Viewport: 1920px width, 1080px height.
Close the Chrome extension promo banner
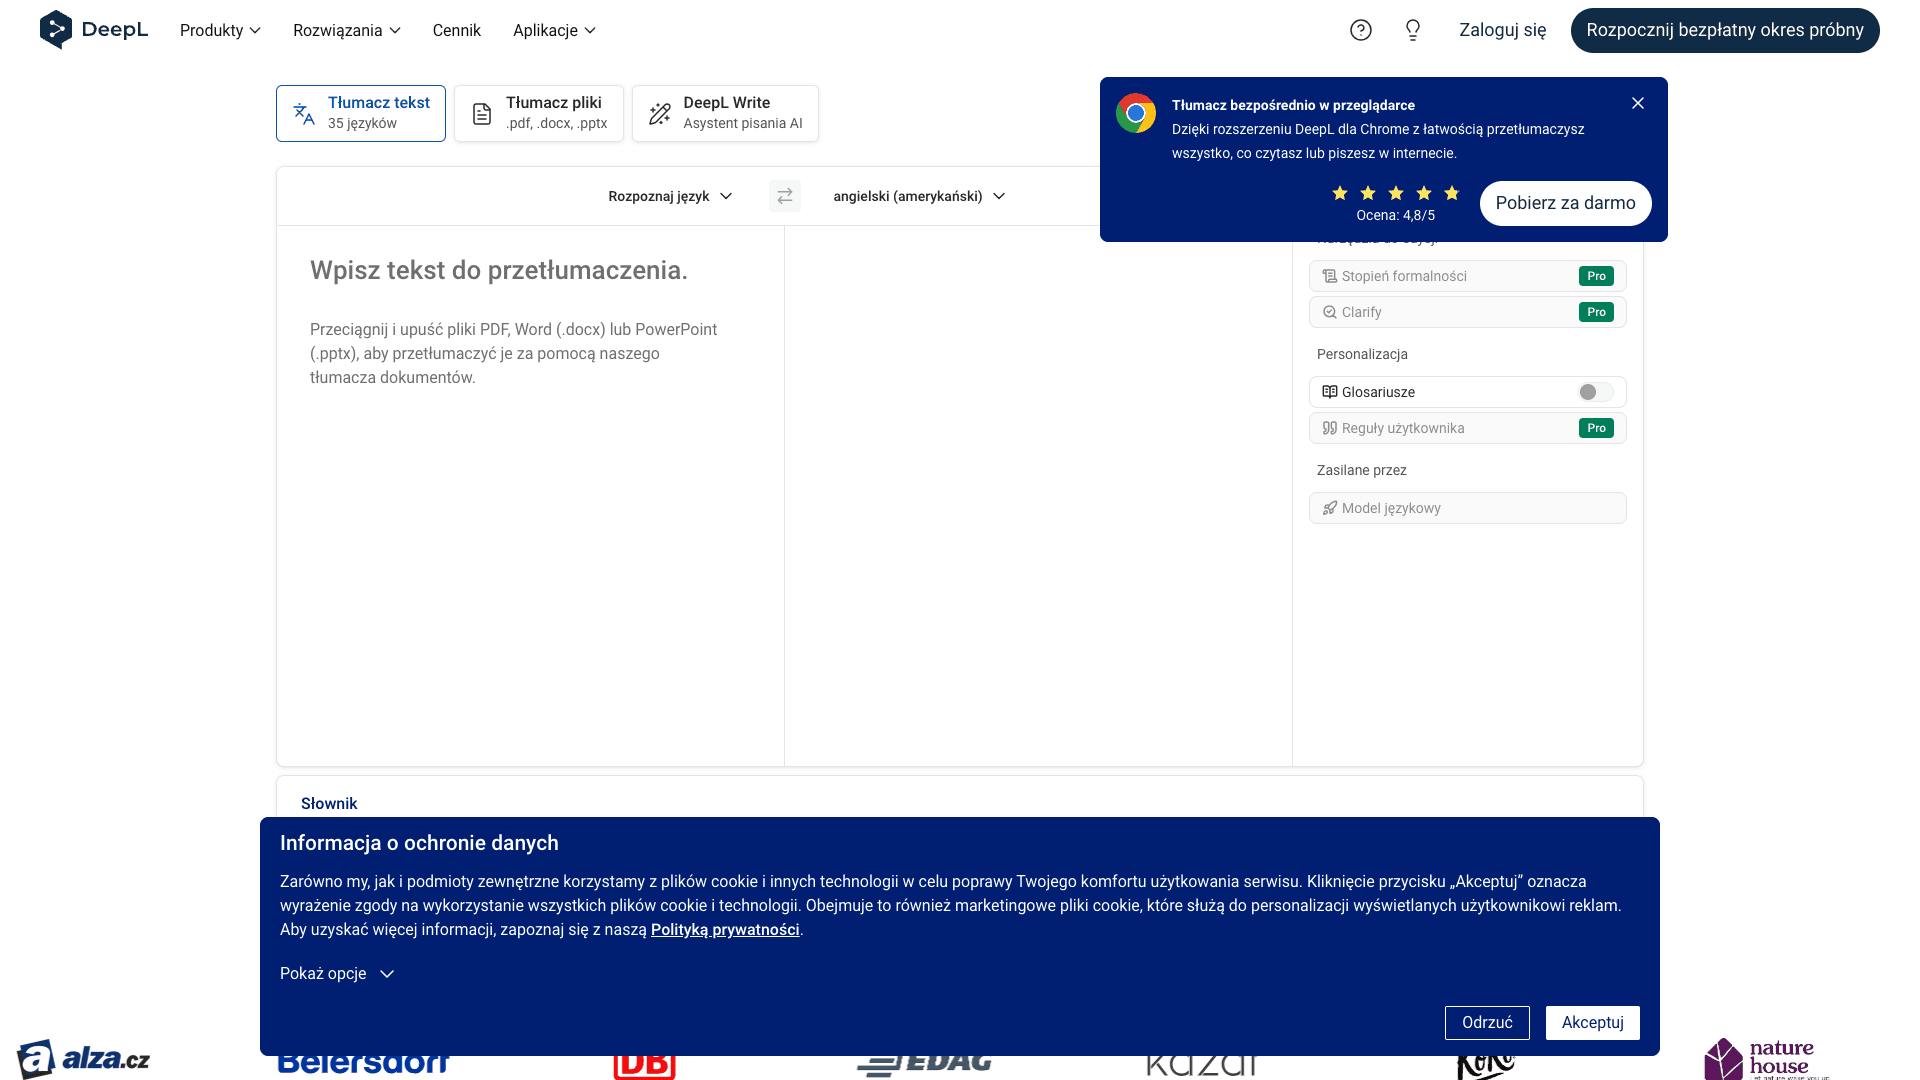pyautogui.click(x=1637, y=103)
